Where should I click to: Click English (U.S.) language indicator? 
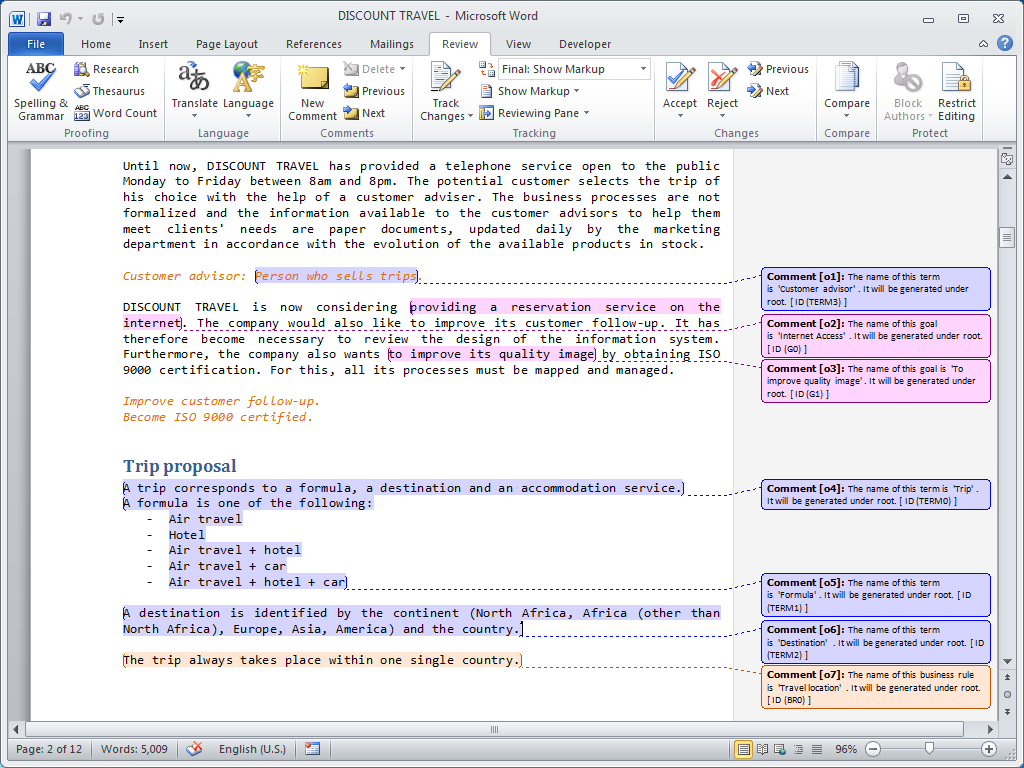[252, 749]
